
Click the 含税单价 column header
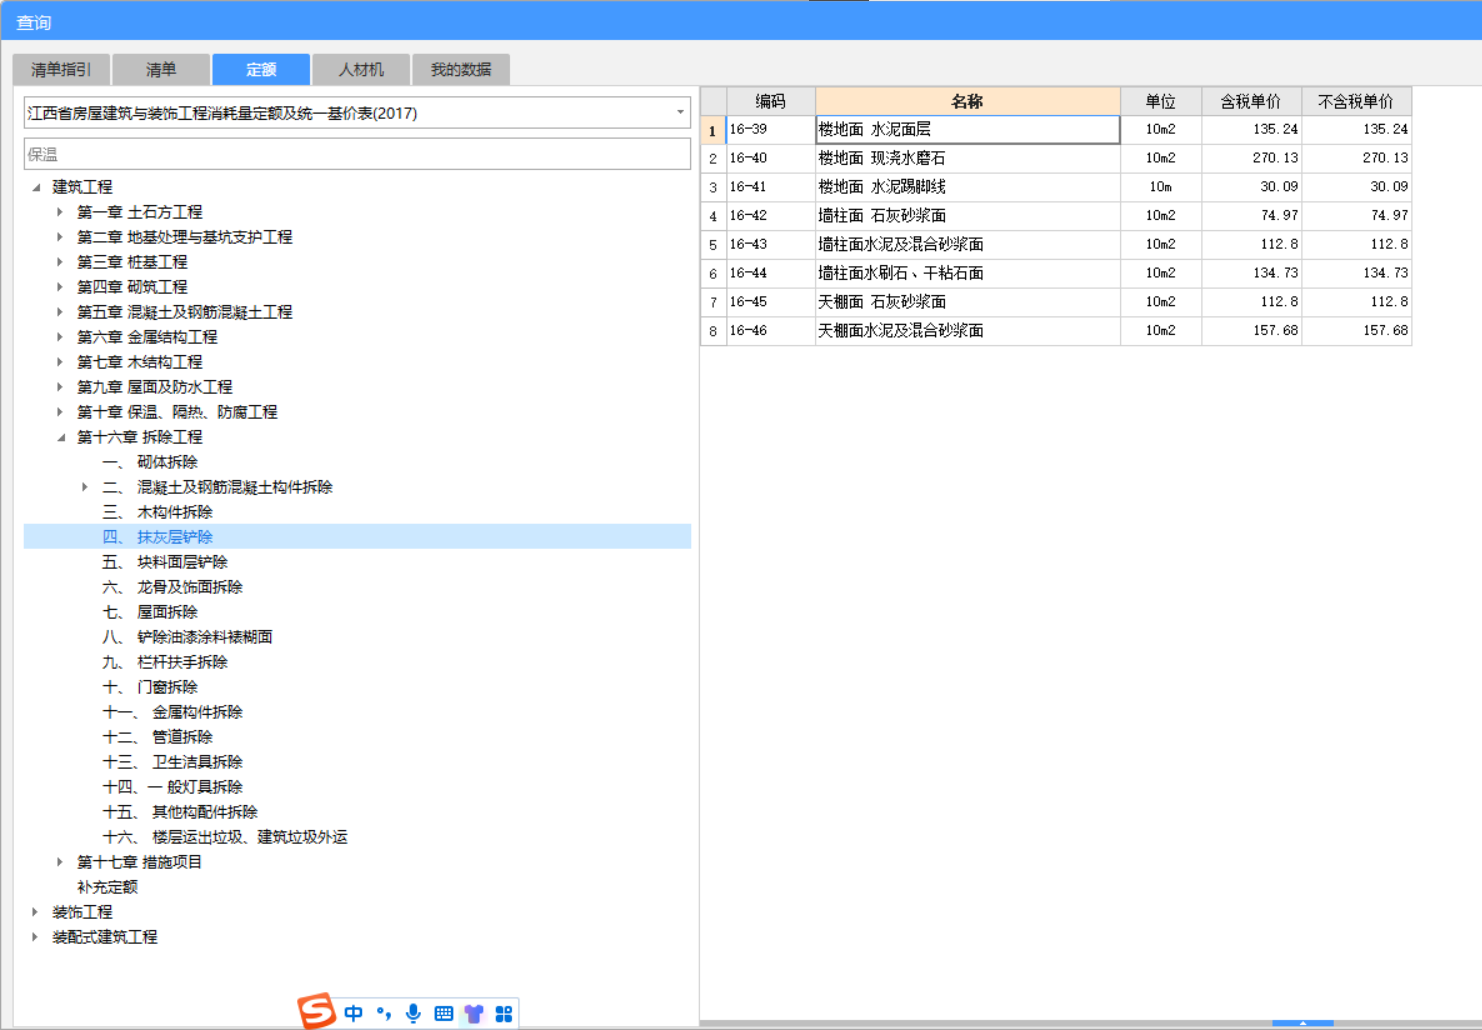pos(1251,101)
